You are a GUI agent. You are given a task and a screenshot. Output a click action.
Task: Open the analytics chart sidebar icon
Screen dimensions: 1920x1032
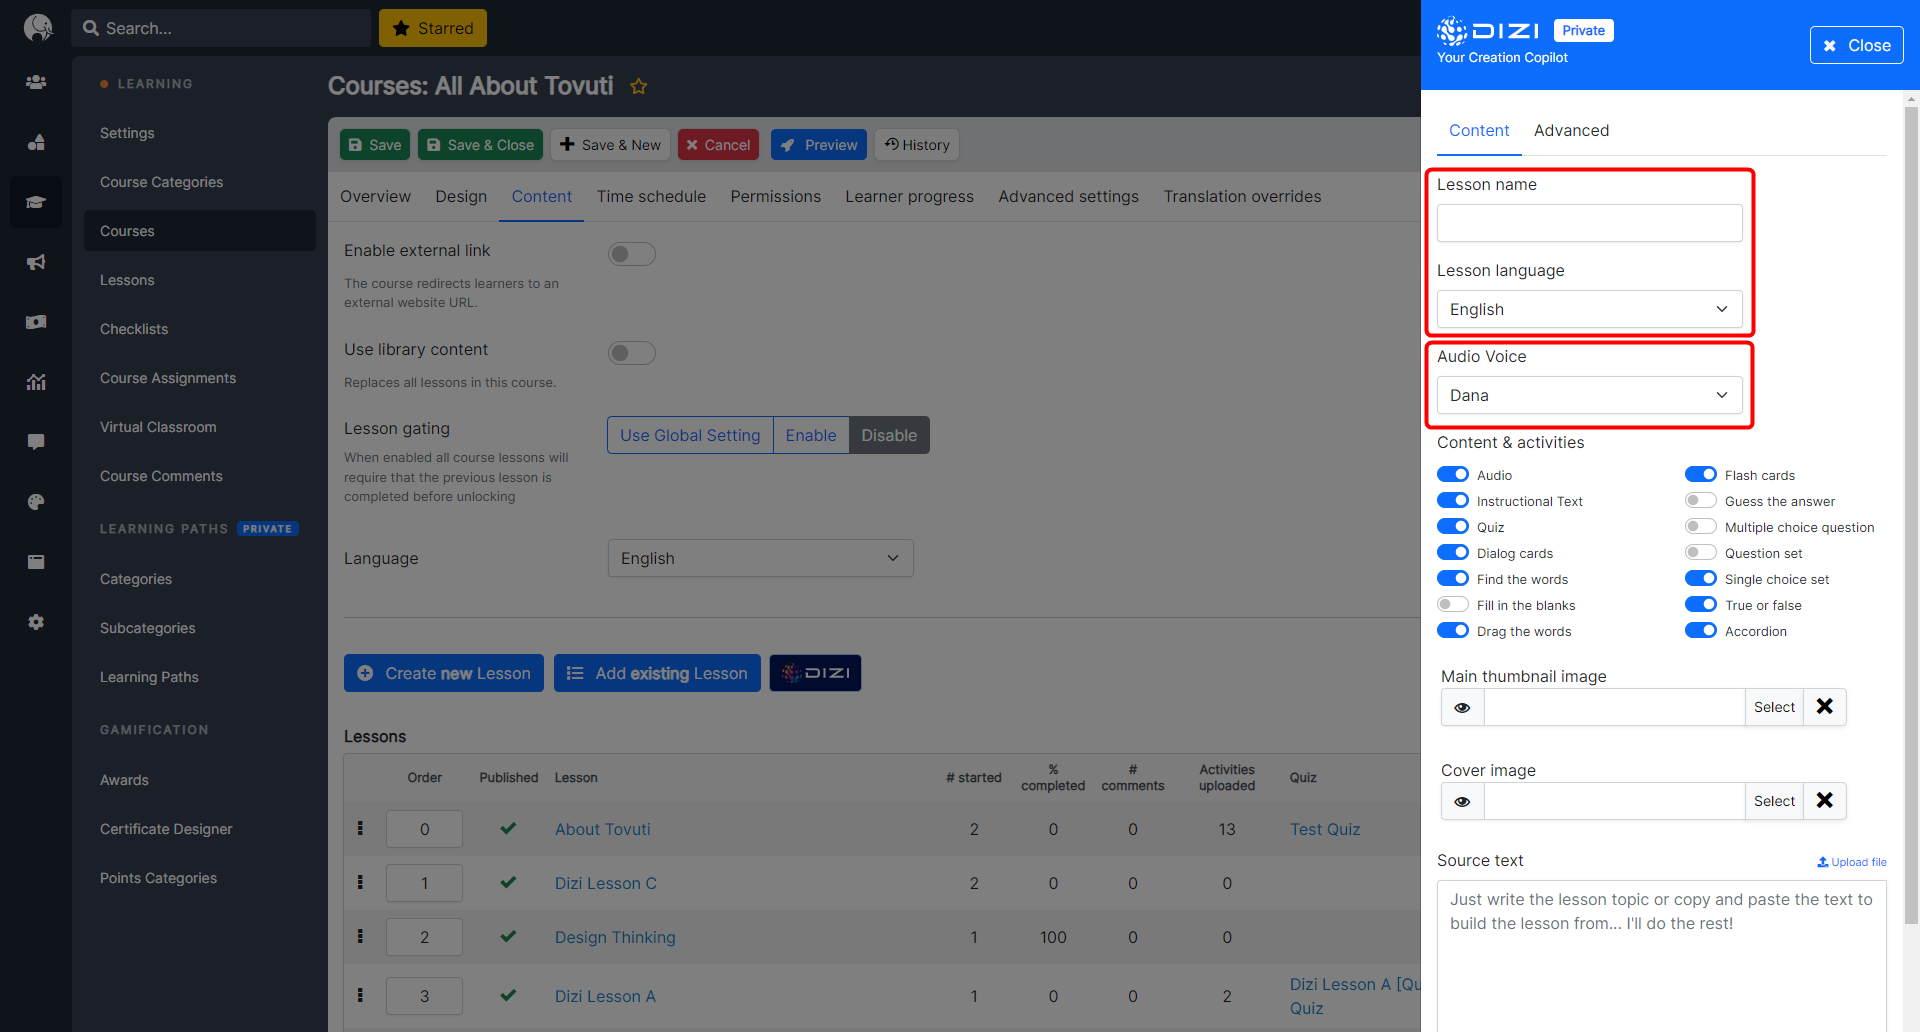[36, 382]
